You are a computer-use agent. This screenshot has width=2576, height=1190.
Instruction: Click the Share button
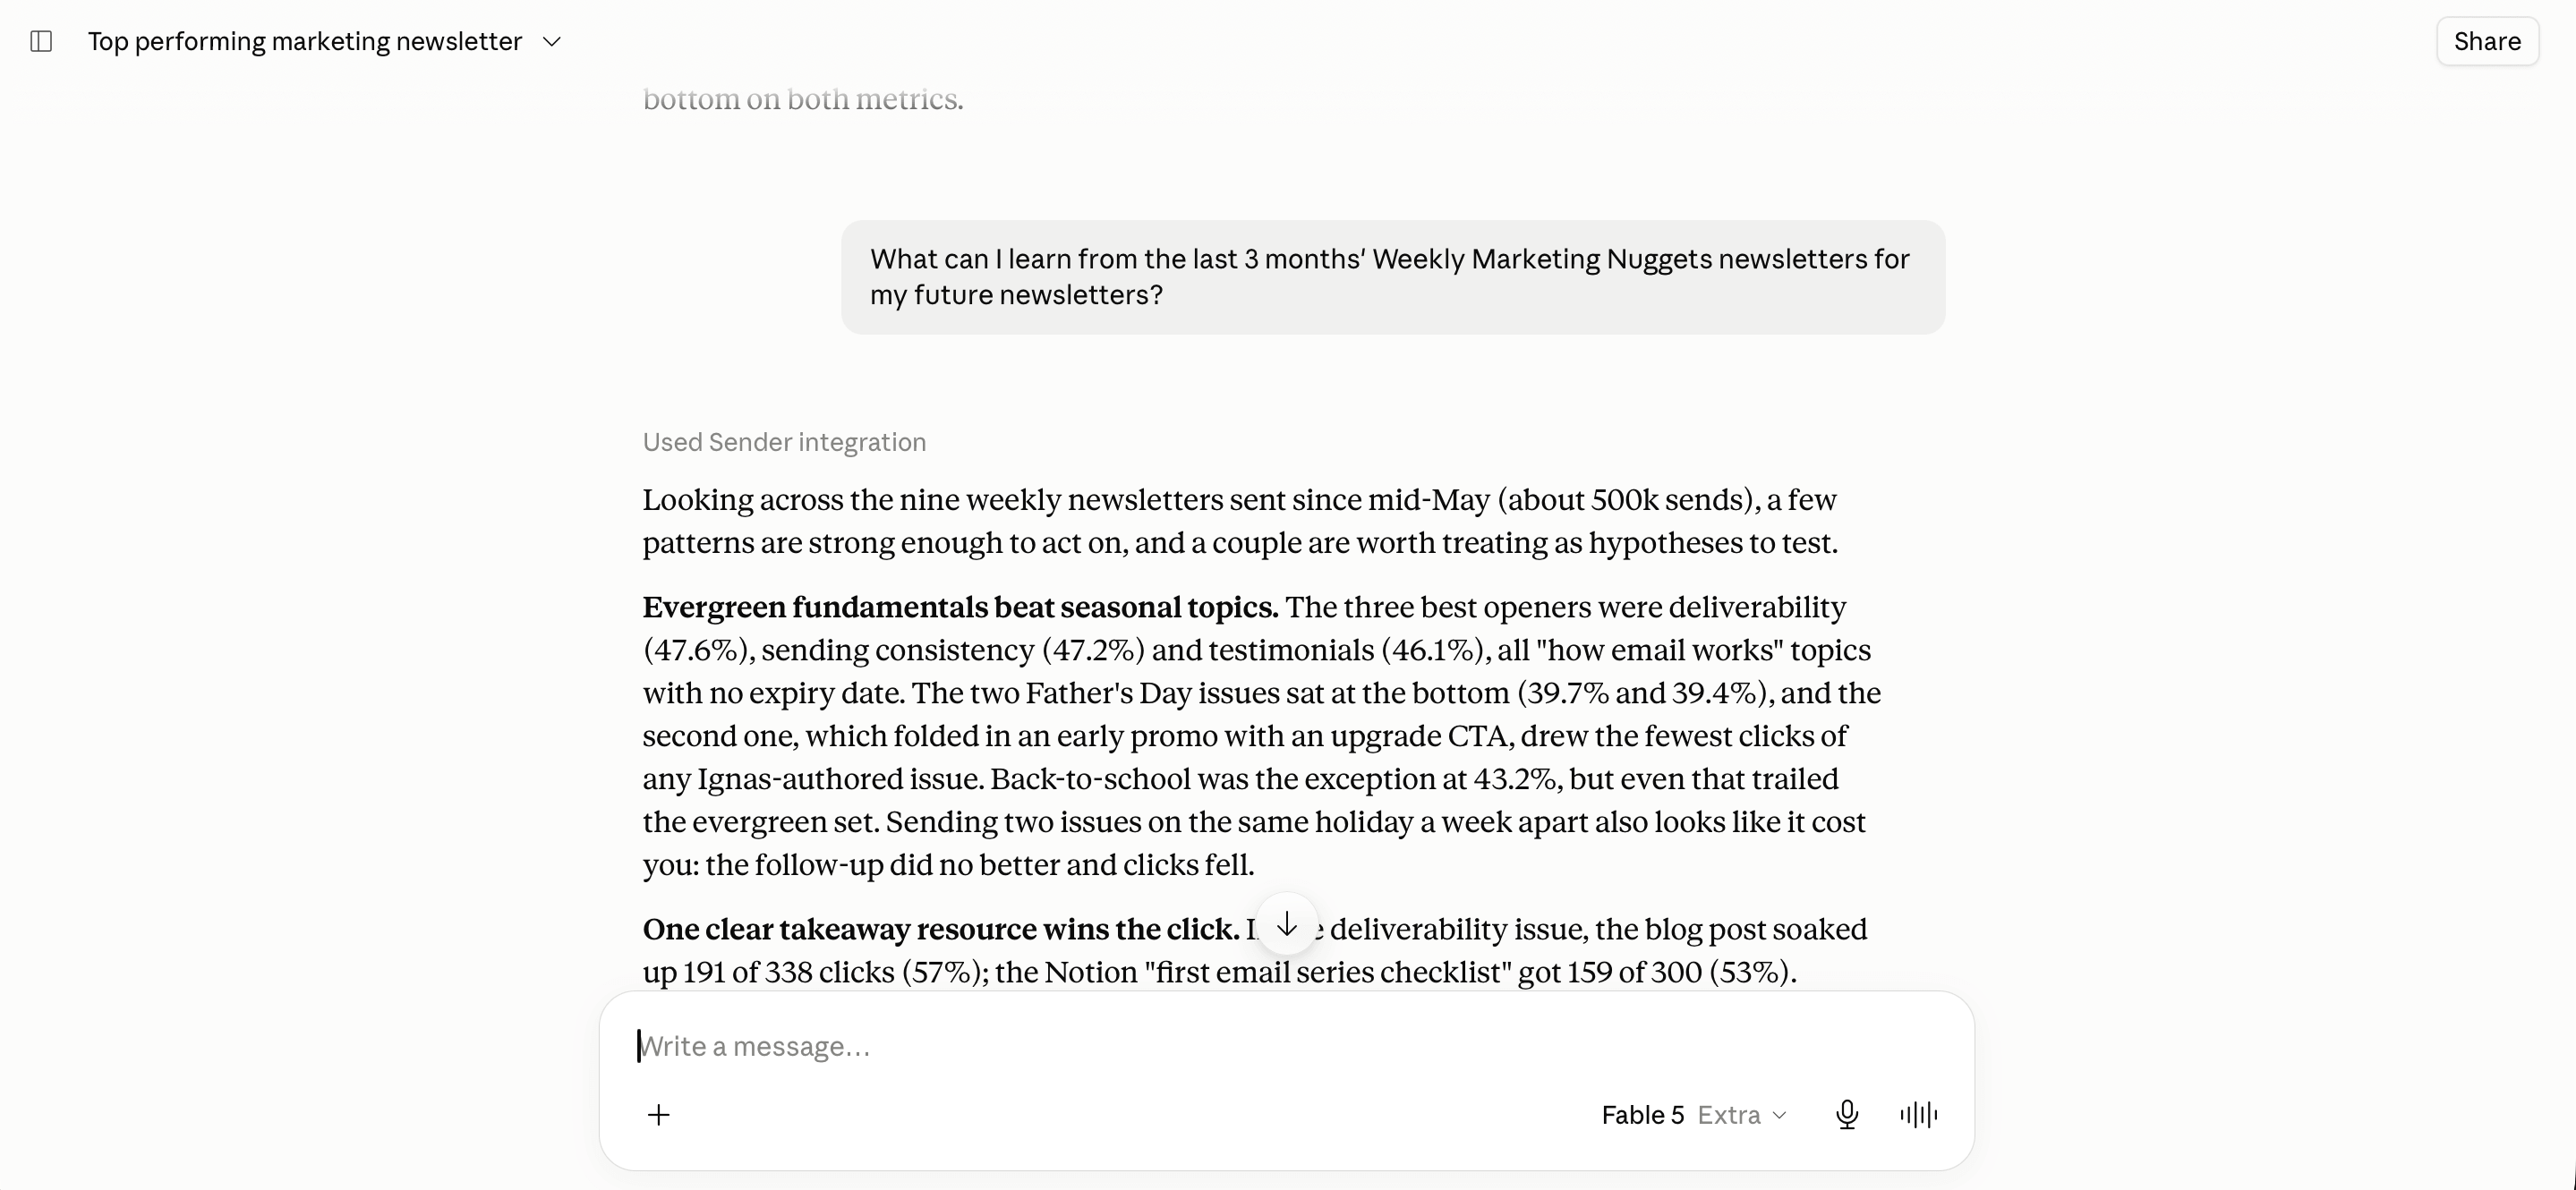[x=2487, y=41]
